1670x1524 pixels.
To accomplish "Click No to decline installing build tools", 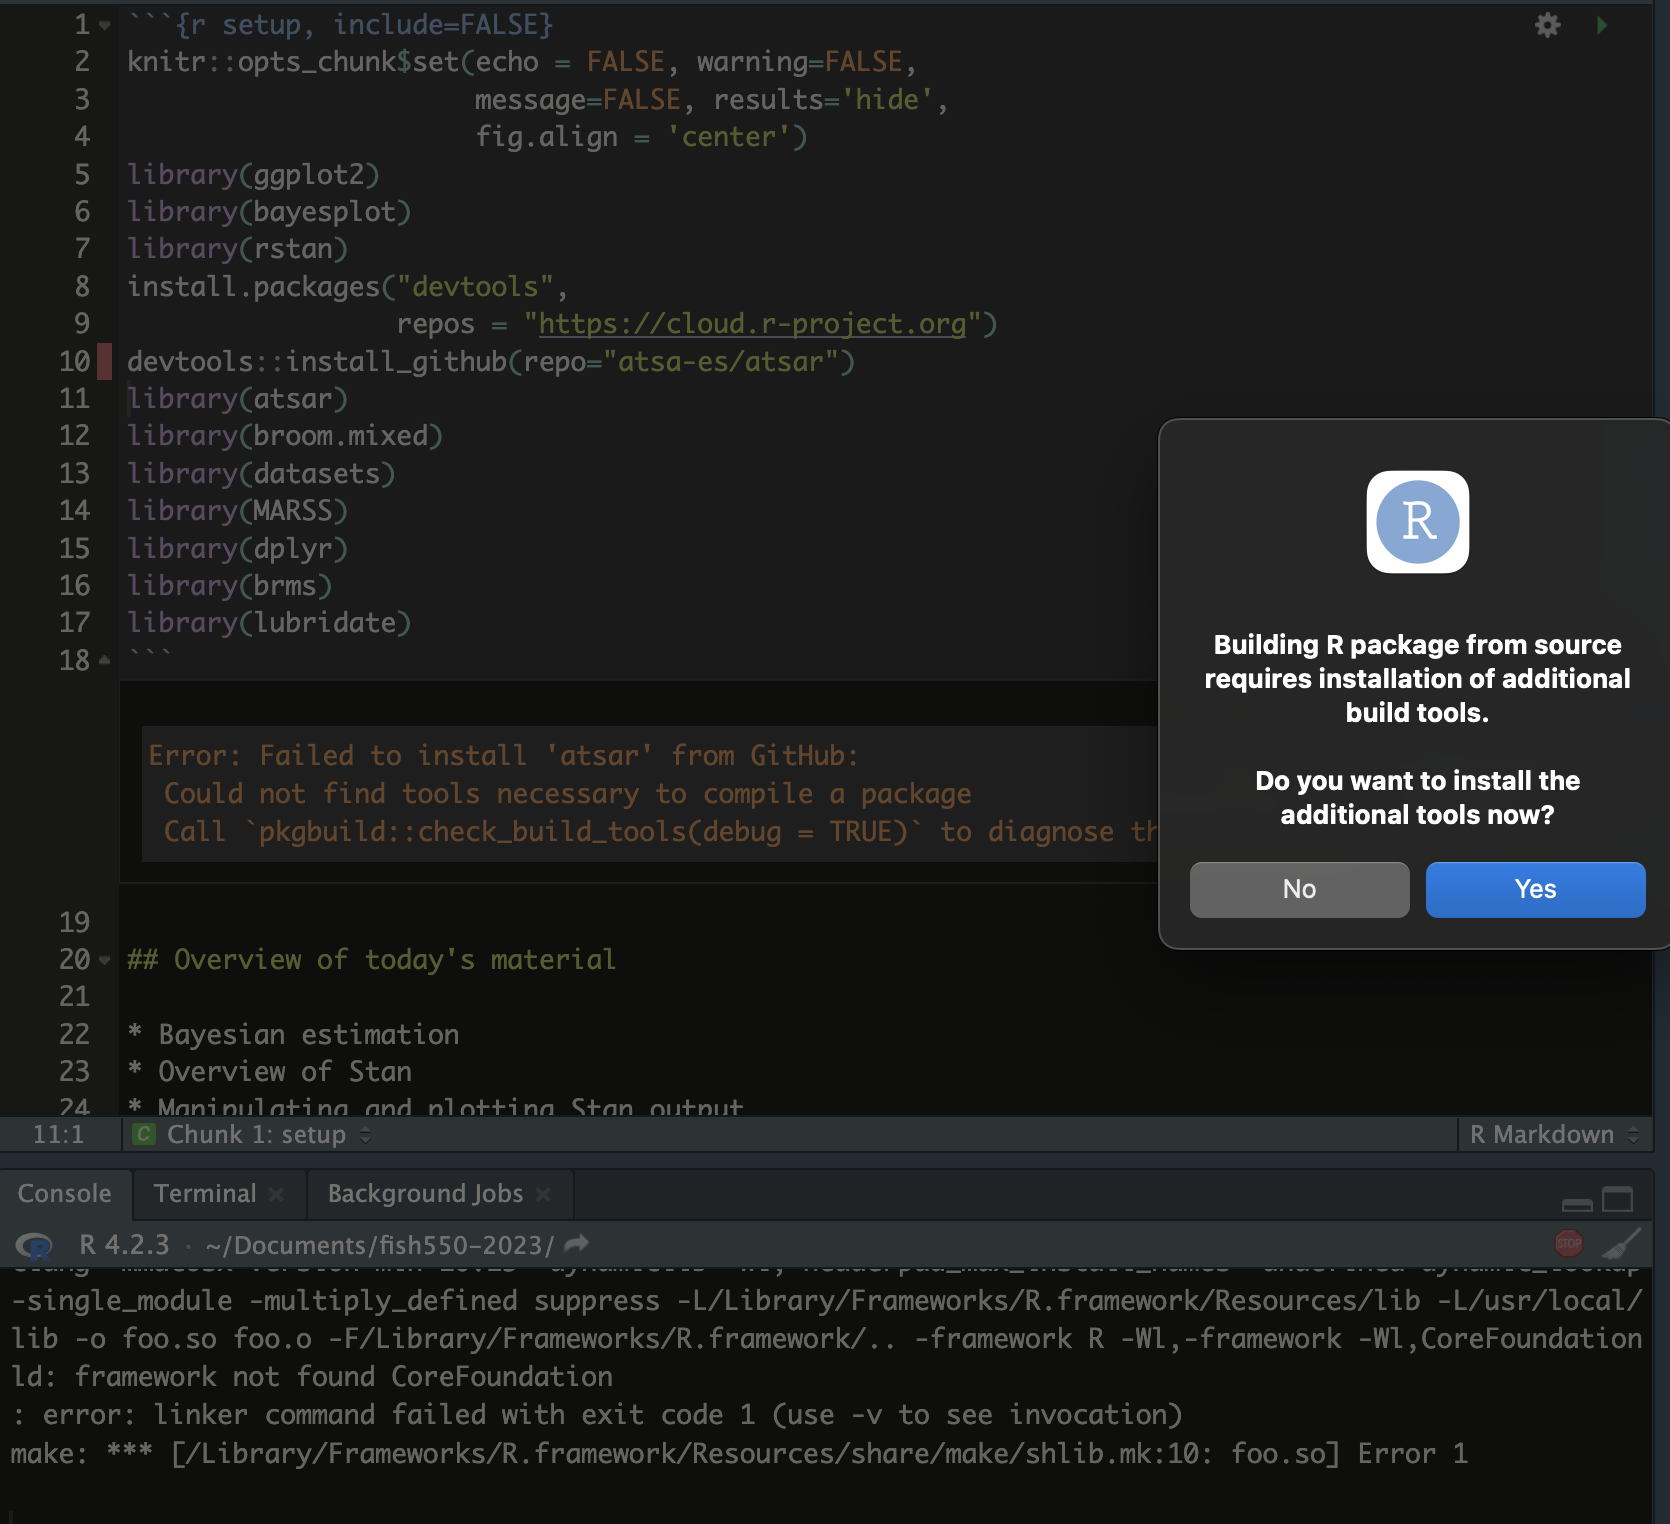I will coord(1299,889).
